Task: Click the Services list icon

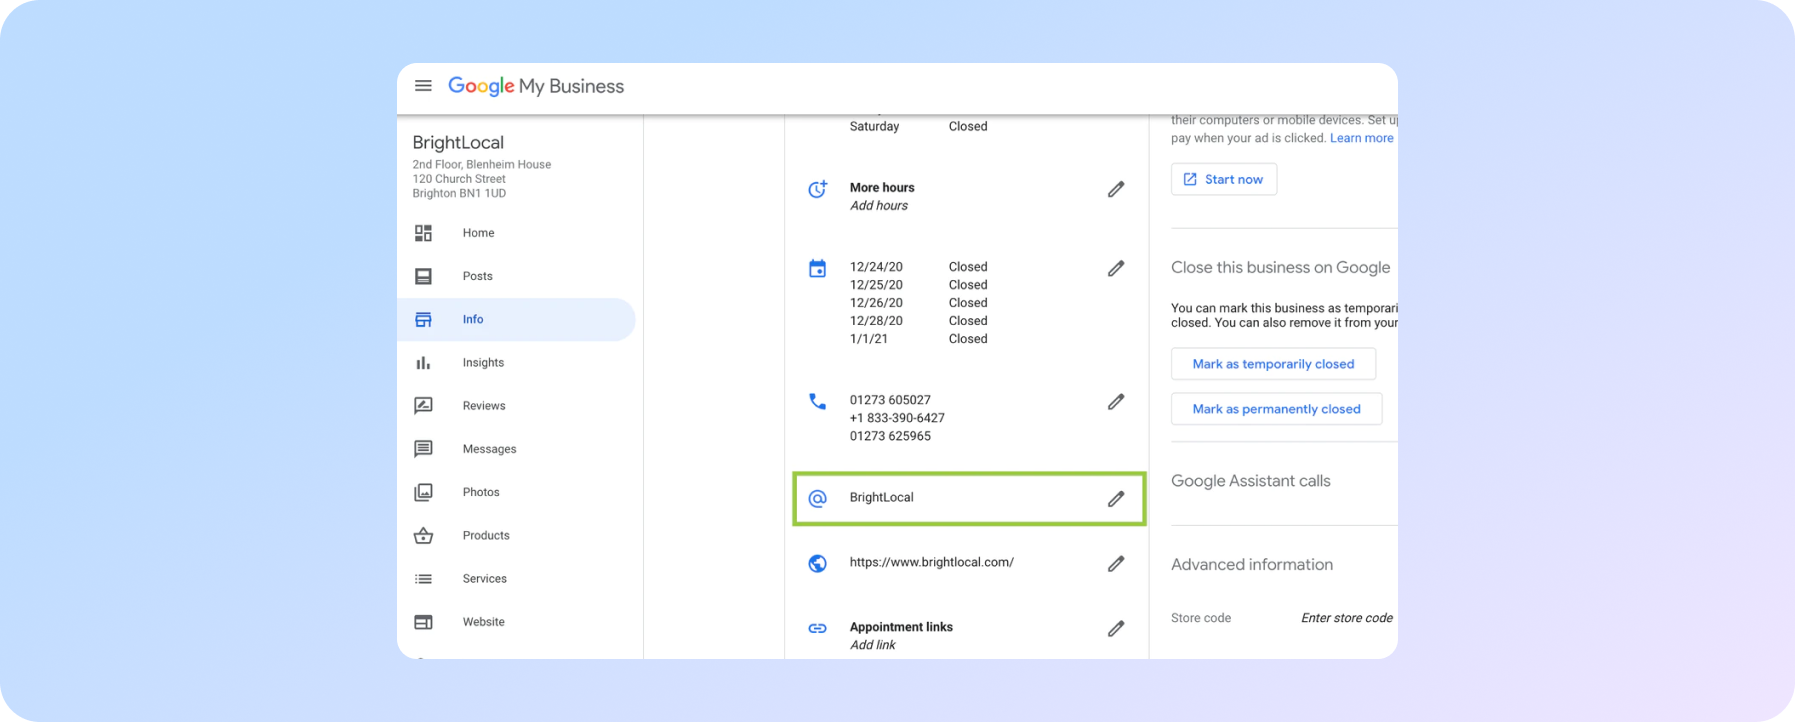Action: [423, 578]
